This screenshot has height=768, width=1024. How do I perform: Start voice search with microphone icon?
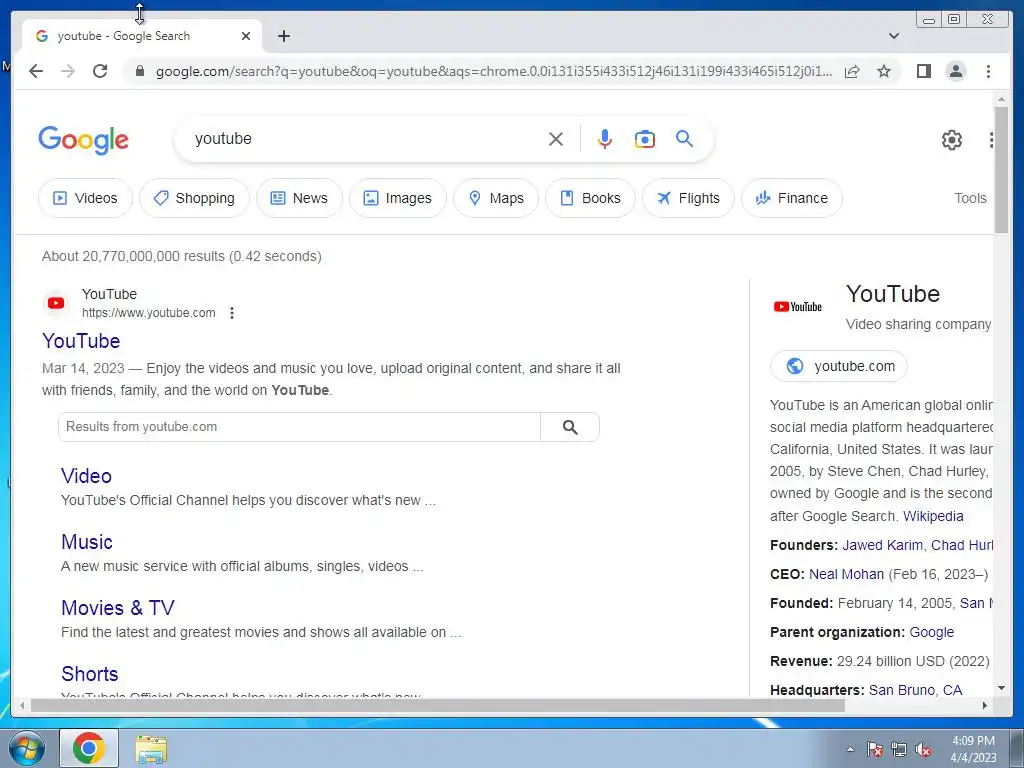tap(605, 139)
